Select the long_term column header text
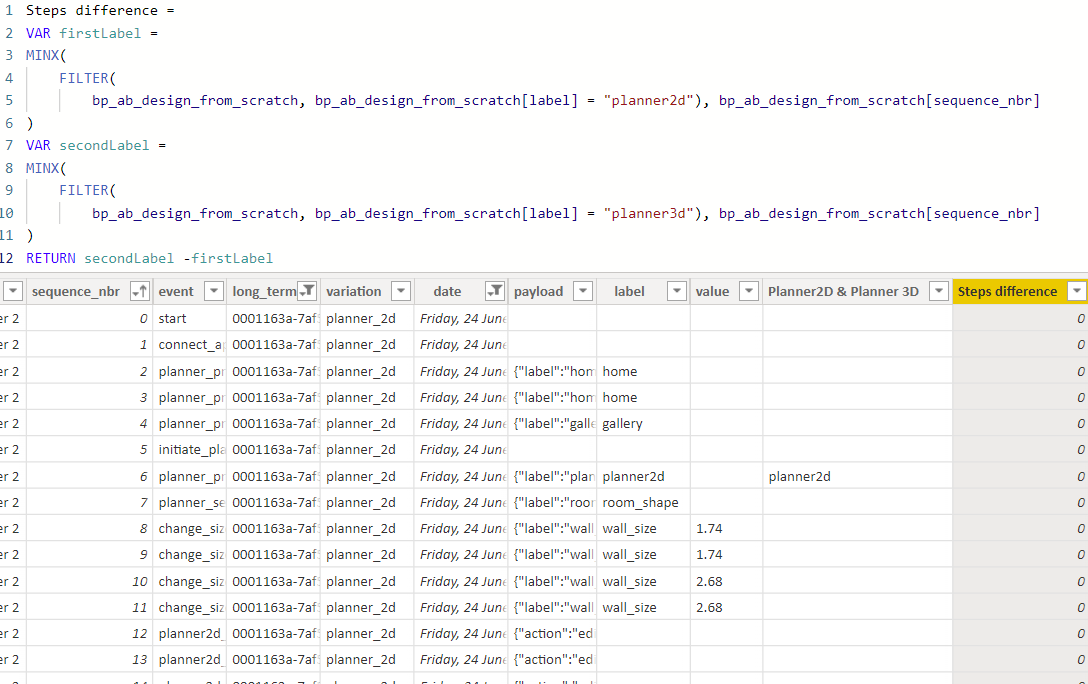Viewport: 1088px width, 684px height. point(264,291)
